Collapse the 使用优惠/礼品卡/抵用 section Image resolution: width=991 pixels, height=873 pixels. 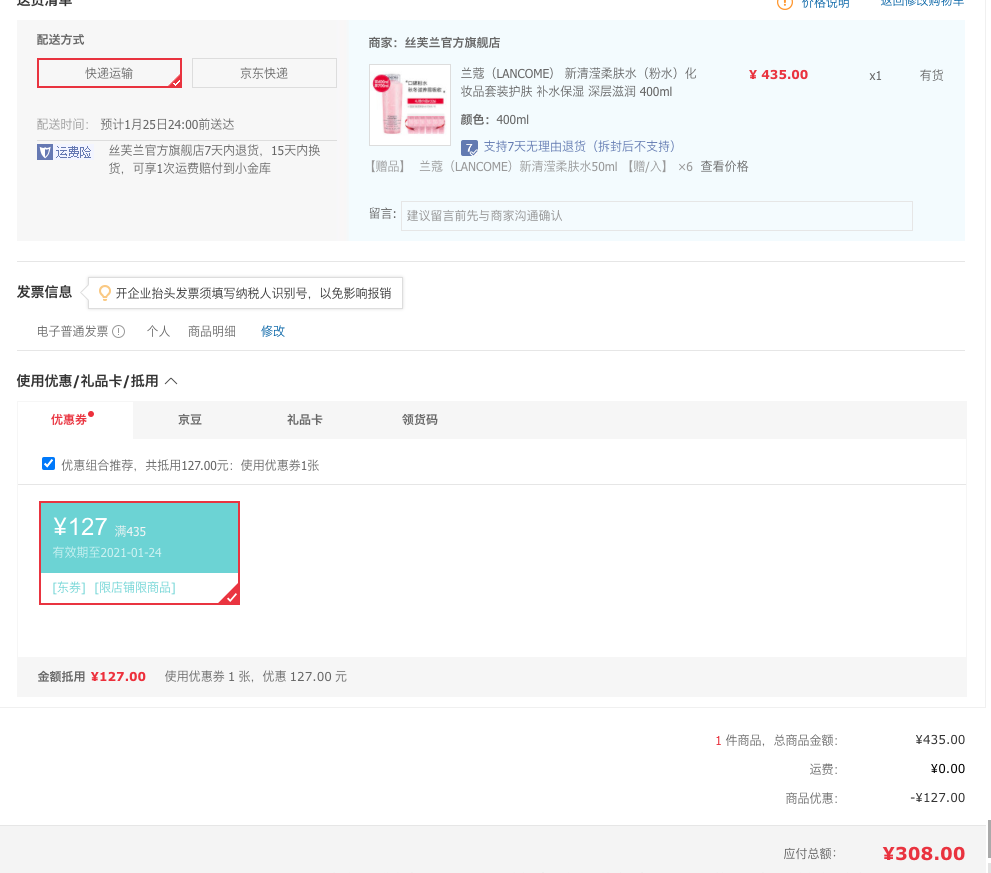(171, 381)
